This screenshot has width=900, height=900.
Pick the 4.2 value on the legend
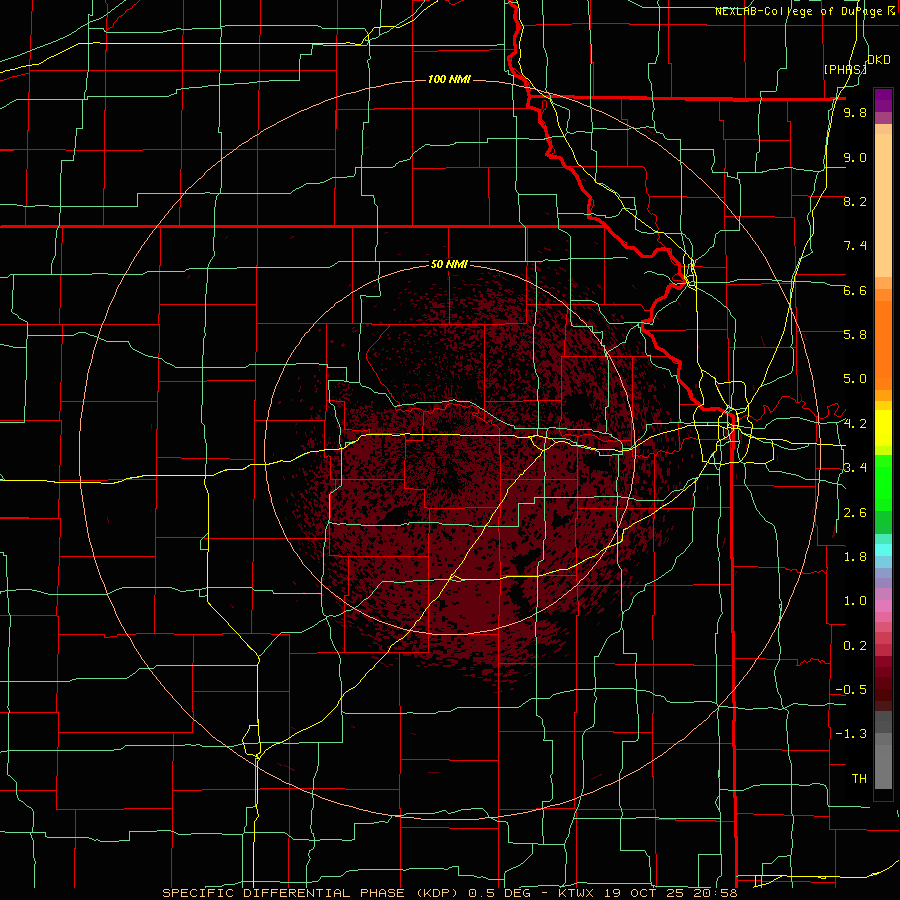click(855, 424)
